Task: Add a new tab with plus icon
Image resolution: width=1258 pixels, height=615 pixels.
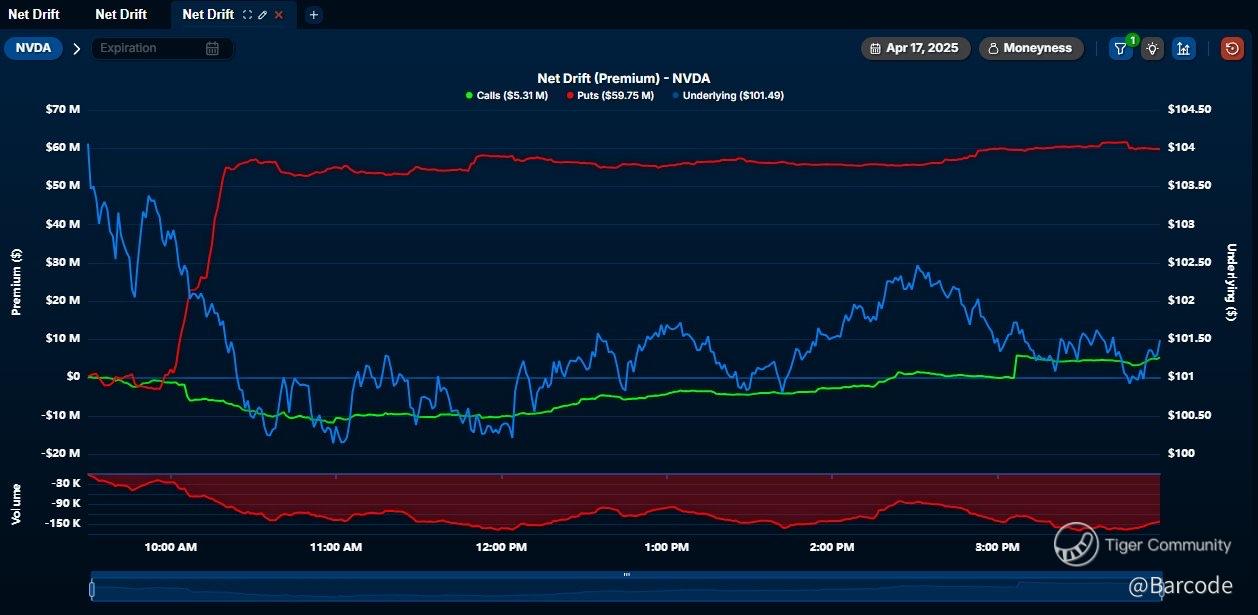Action: (313, 15)
